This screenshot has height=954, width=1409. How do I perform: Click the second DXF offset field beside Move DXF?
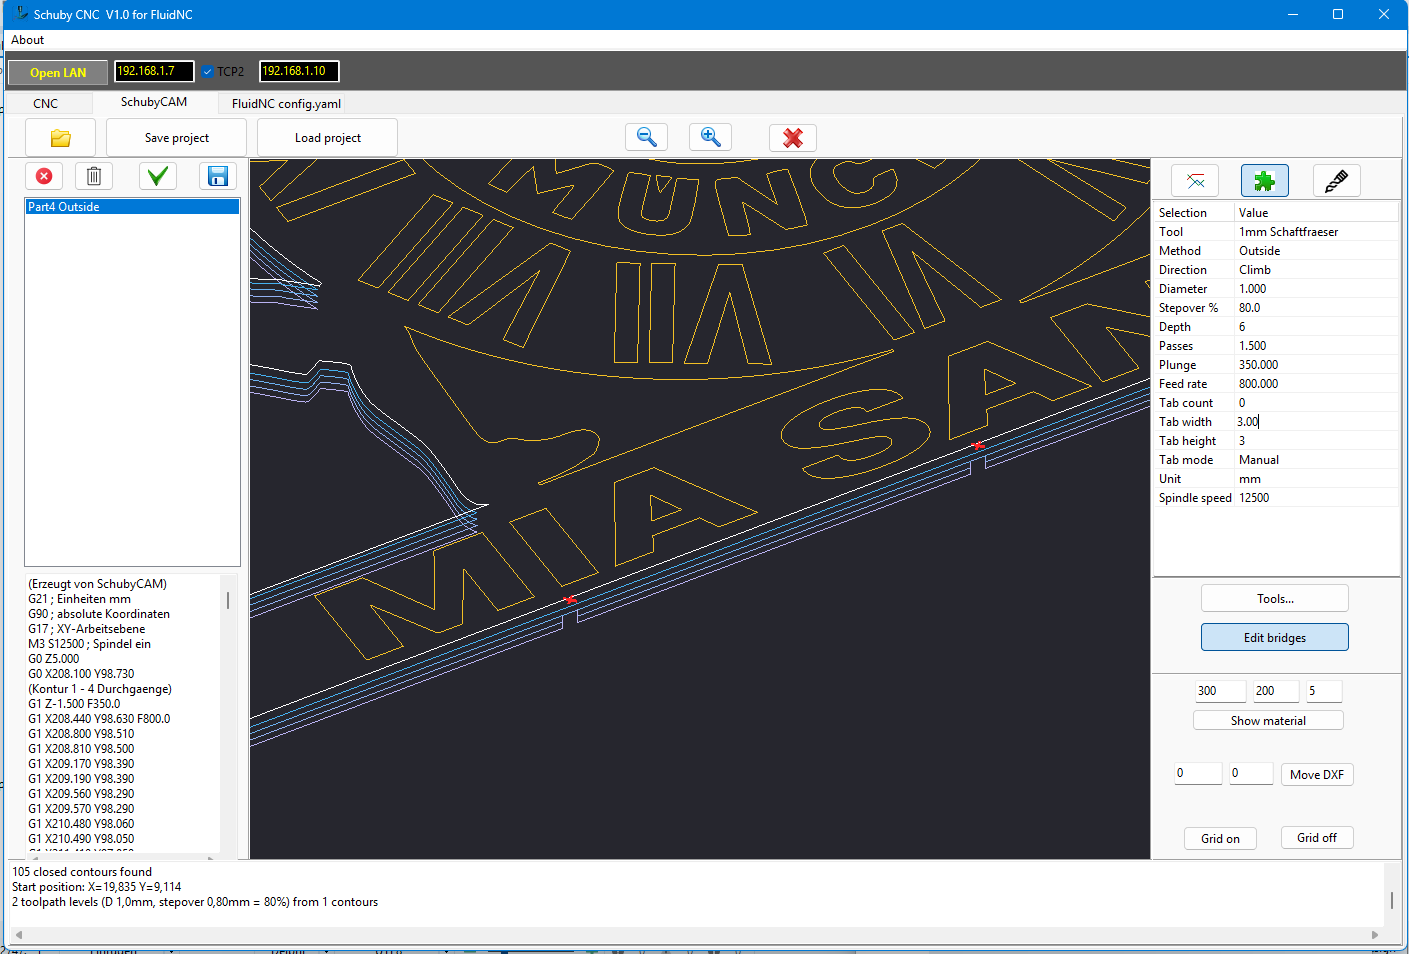pos(1251,773)
